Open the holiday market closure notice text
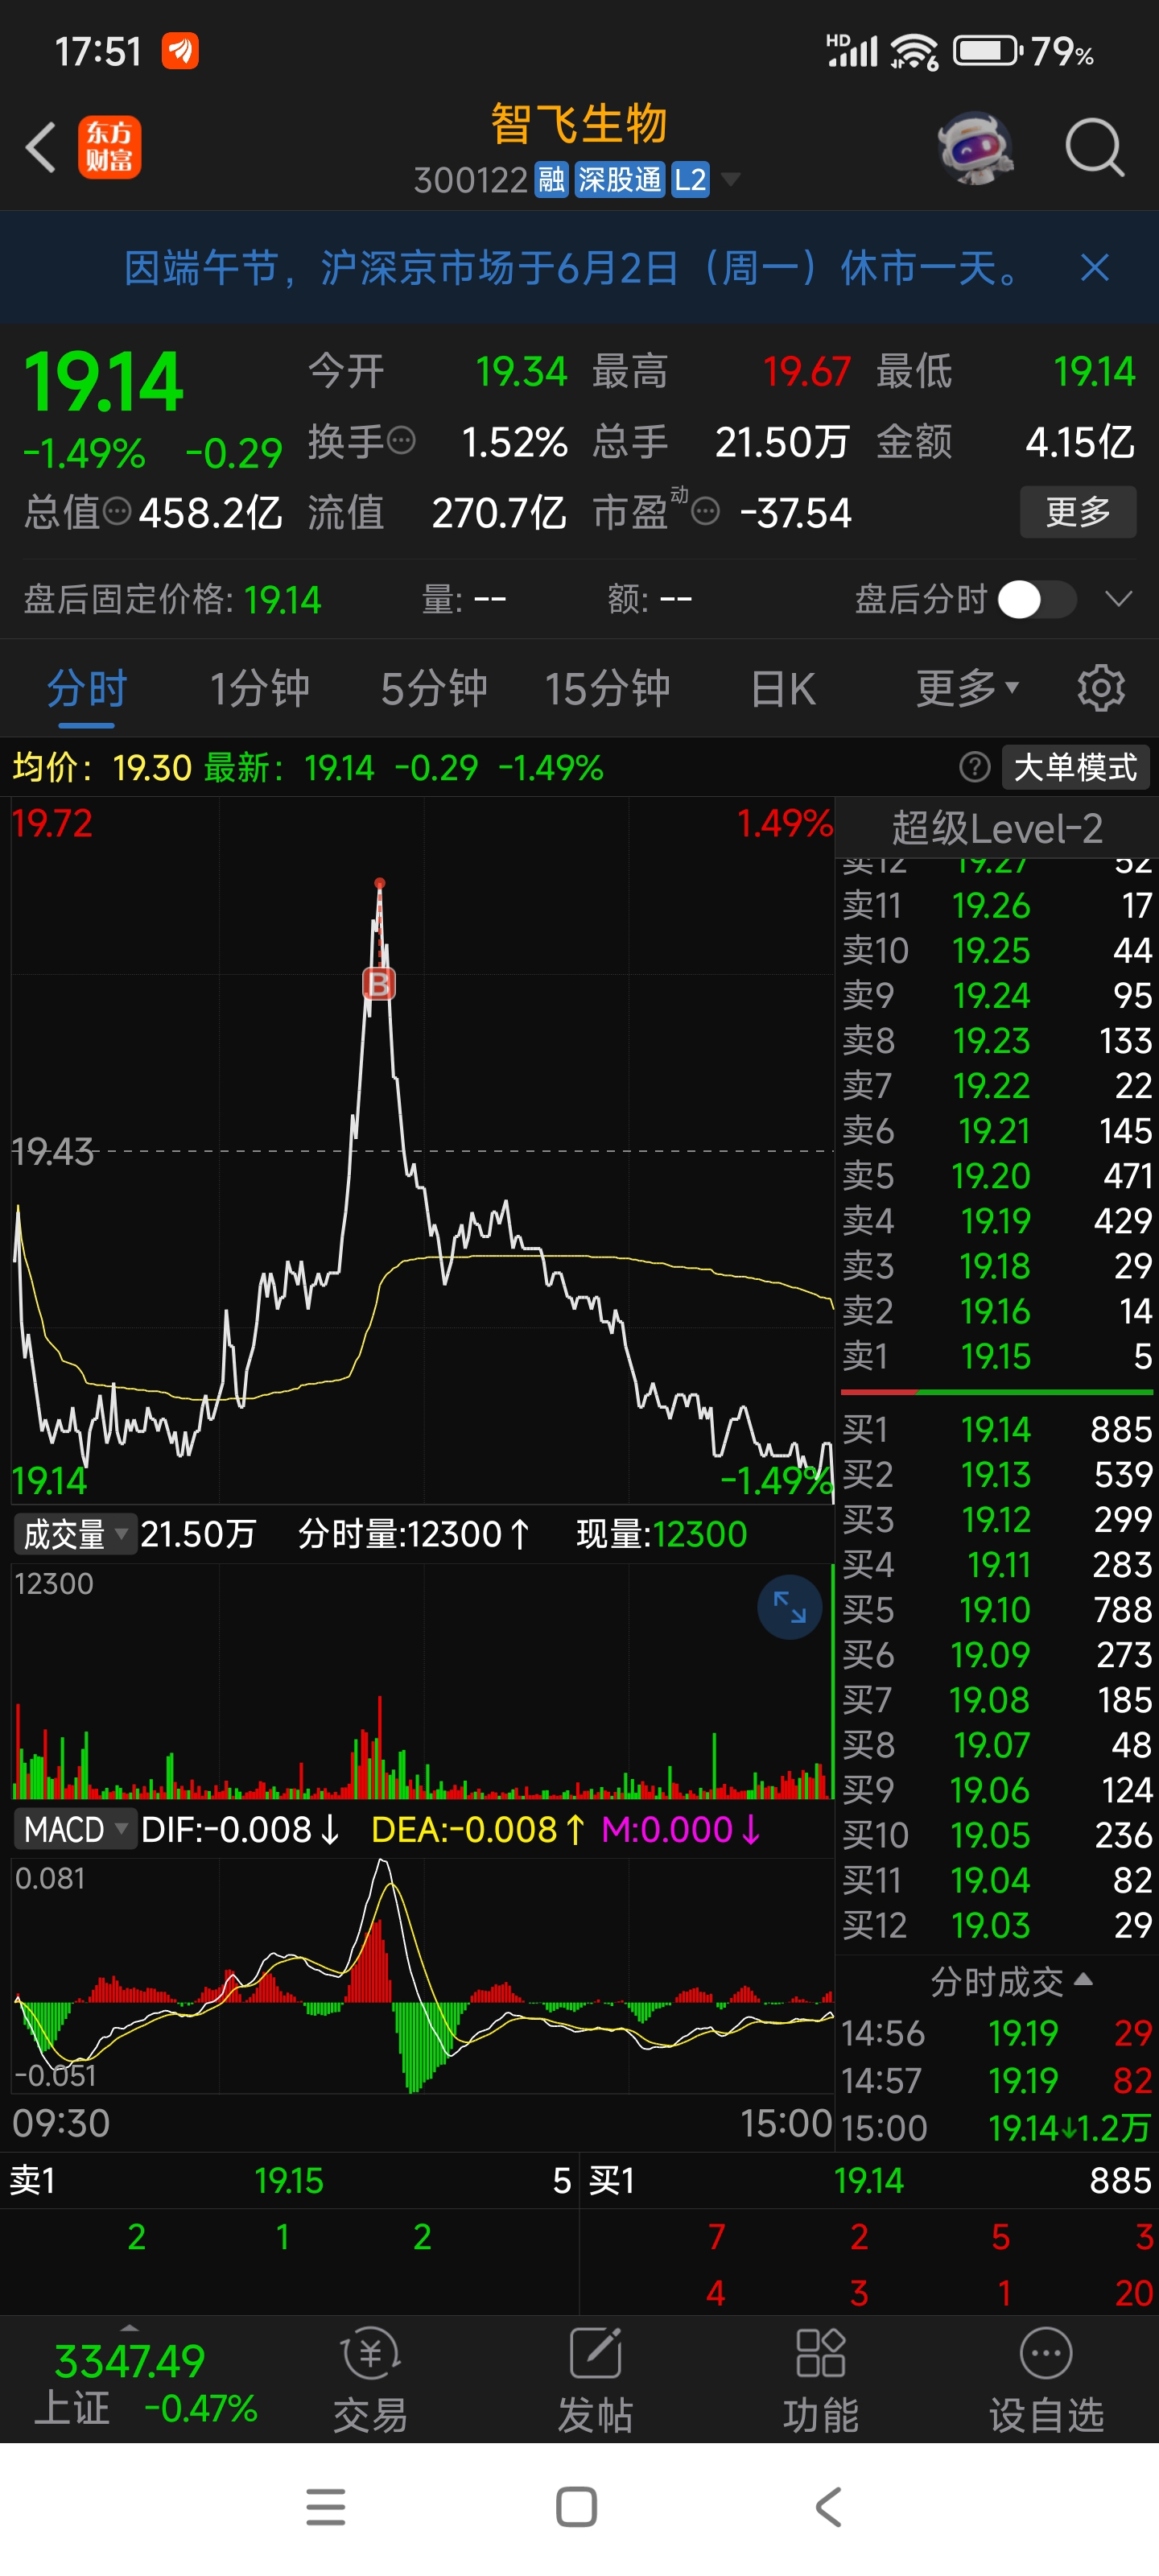 point(571,268)
